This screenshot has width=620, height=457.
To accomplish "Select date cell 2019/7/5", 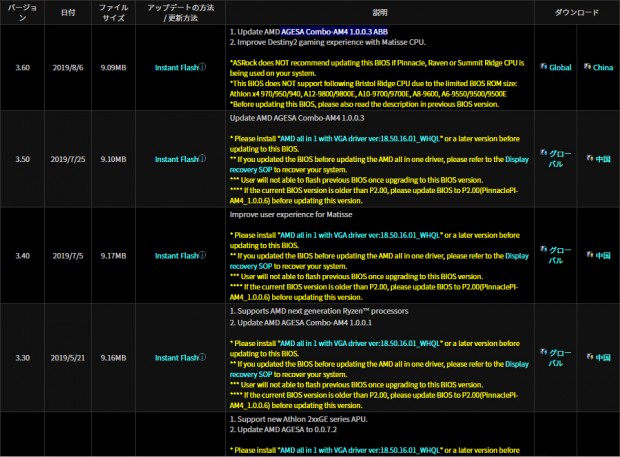I will coord(68,256).
